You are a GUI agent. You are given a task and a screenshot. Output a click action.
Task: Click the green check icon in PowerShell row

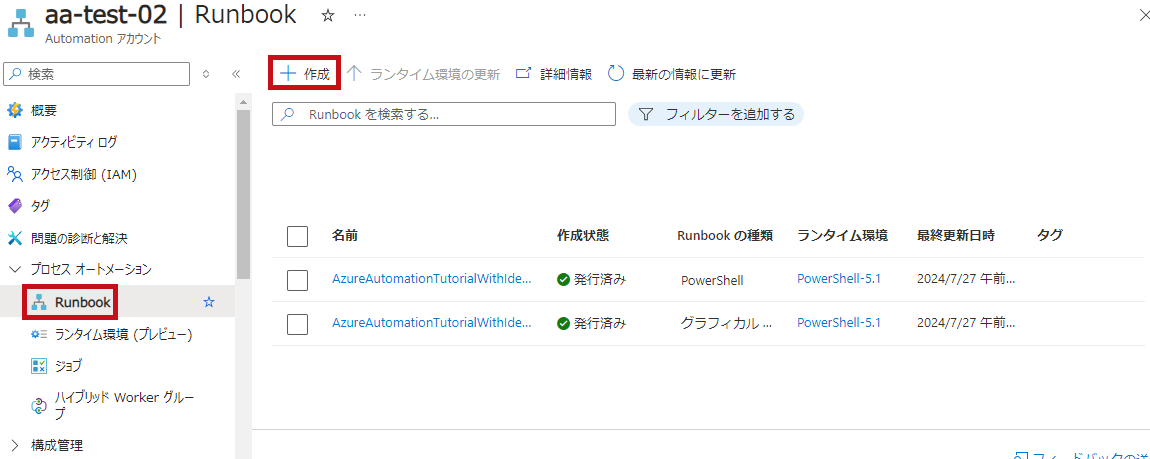click(x=563, y=279)
